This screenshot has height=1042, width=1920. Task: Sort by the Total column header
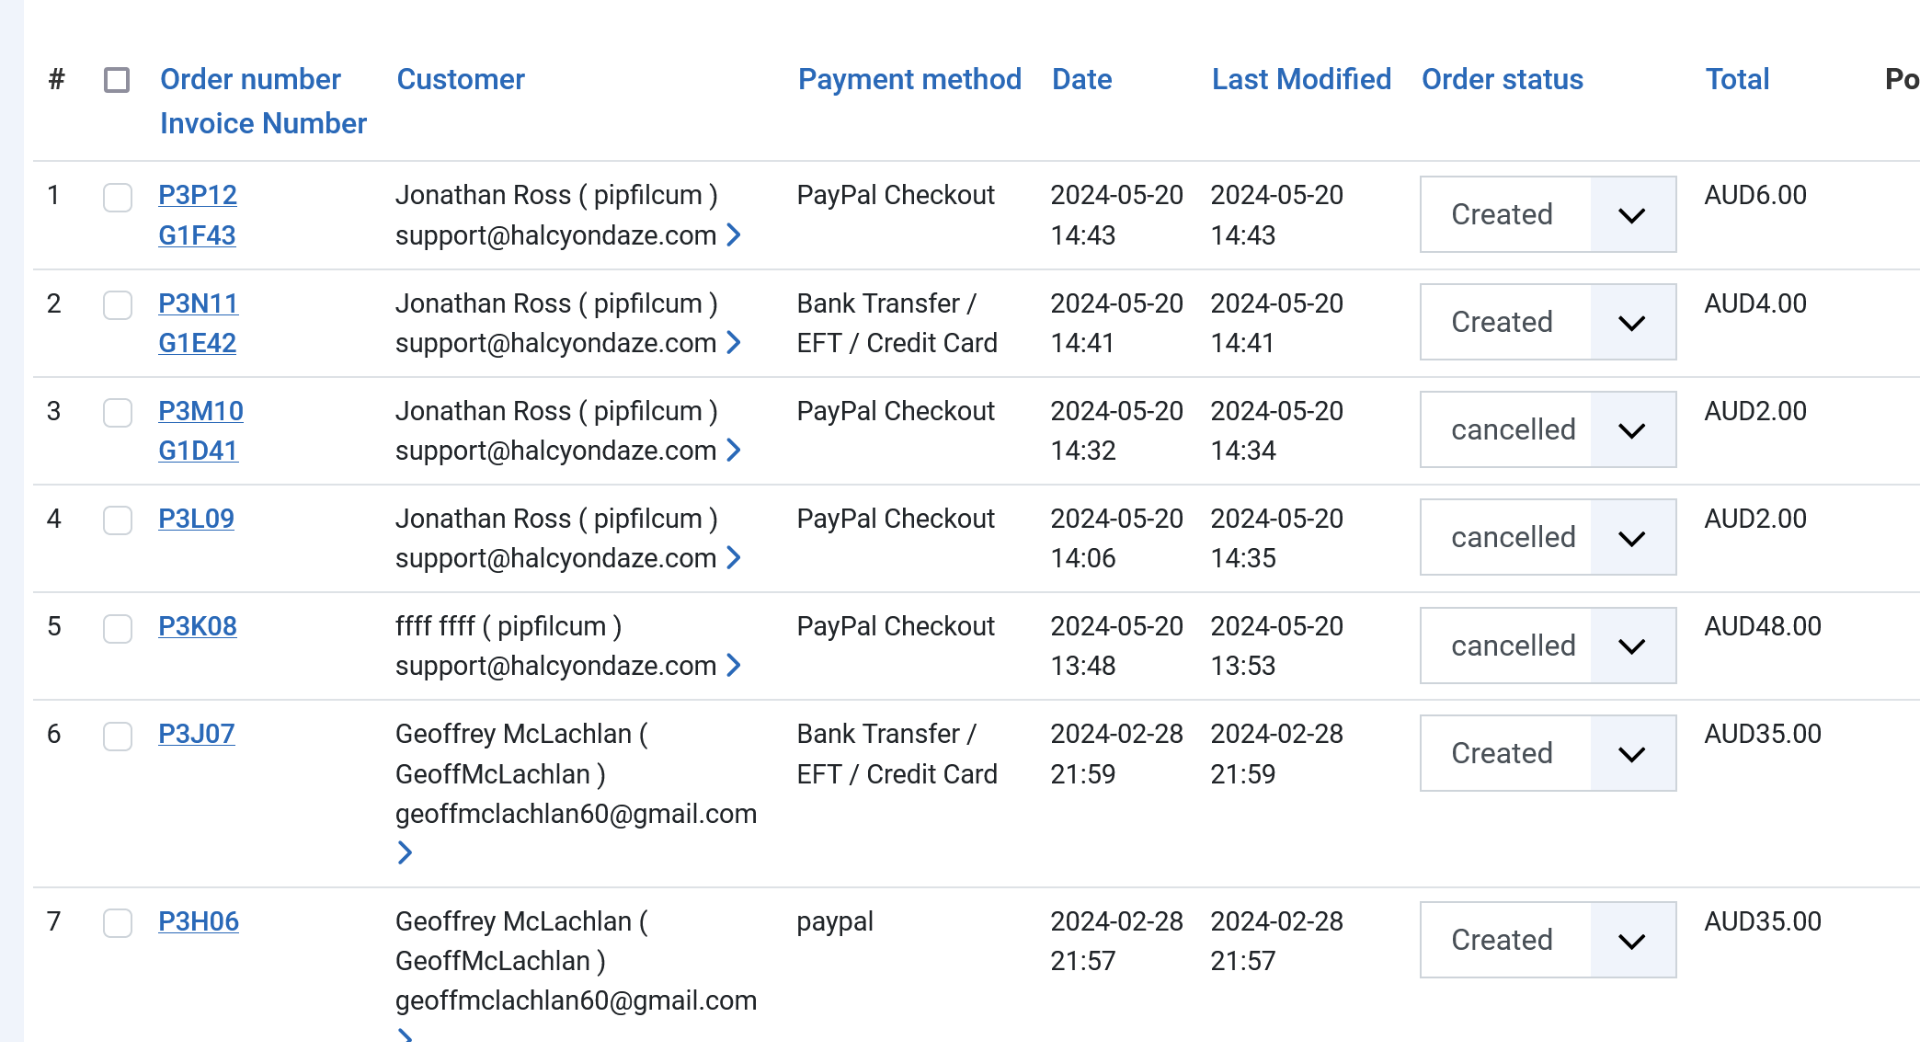(1737, 79)
